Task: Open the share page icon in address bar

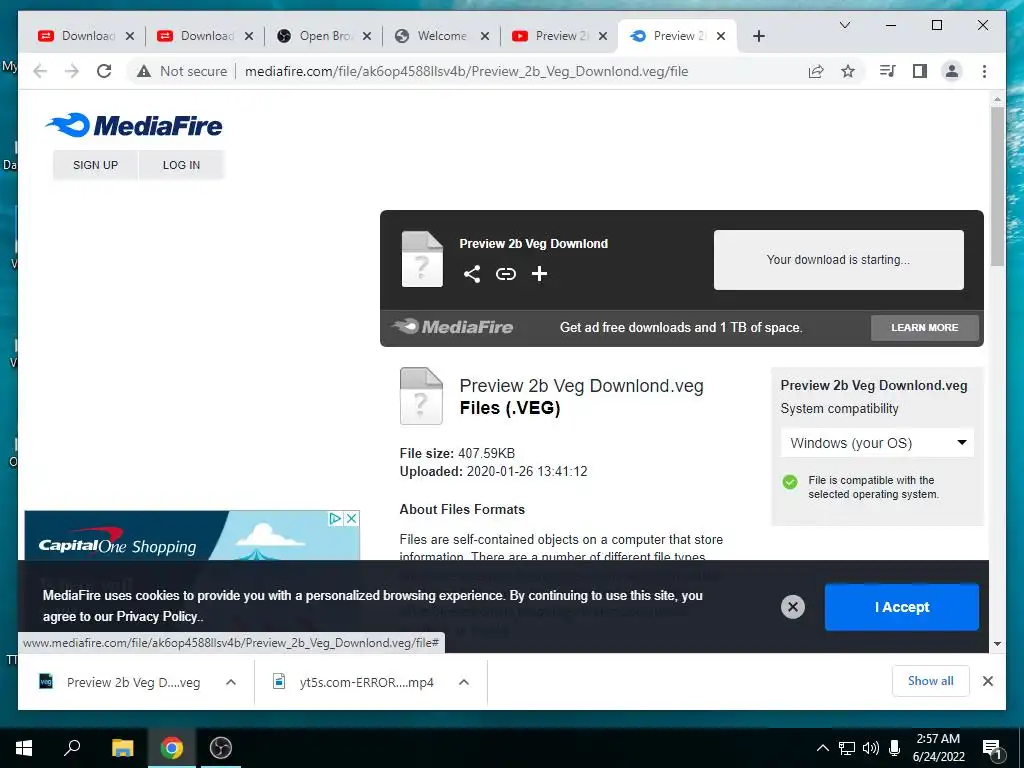Action: point(816,71)
